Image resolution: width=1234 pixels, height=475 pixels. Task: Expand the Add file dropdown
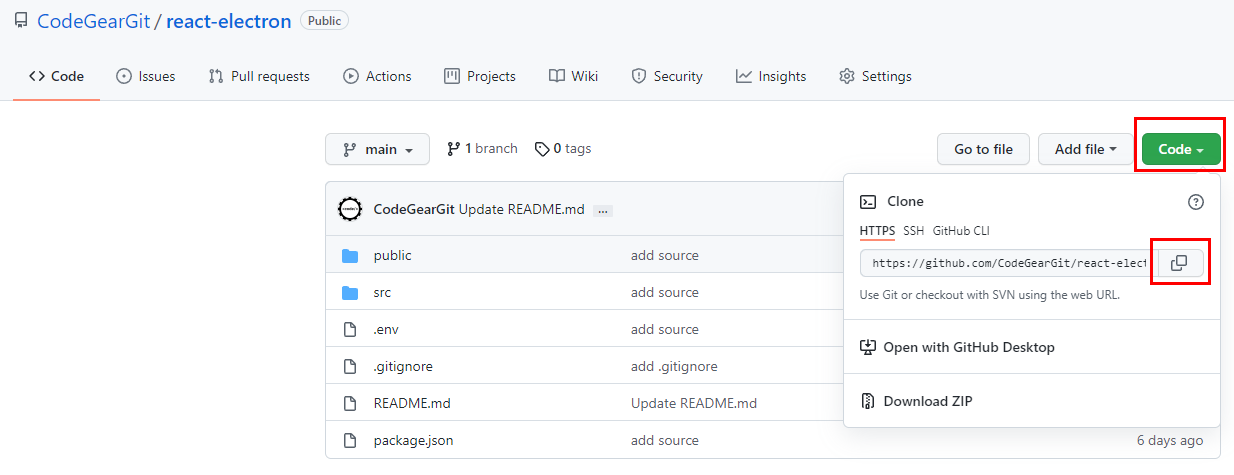1086,149
